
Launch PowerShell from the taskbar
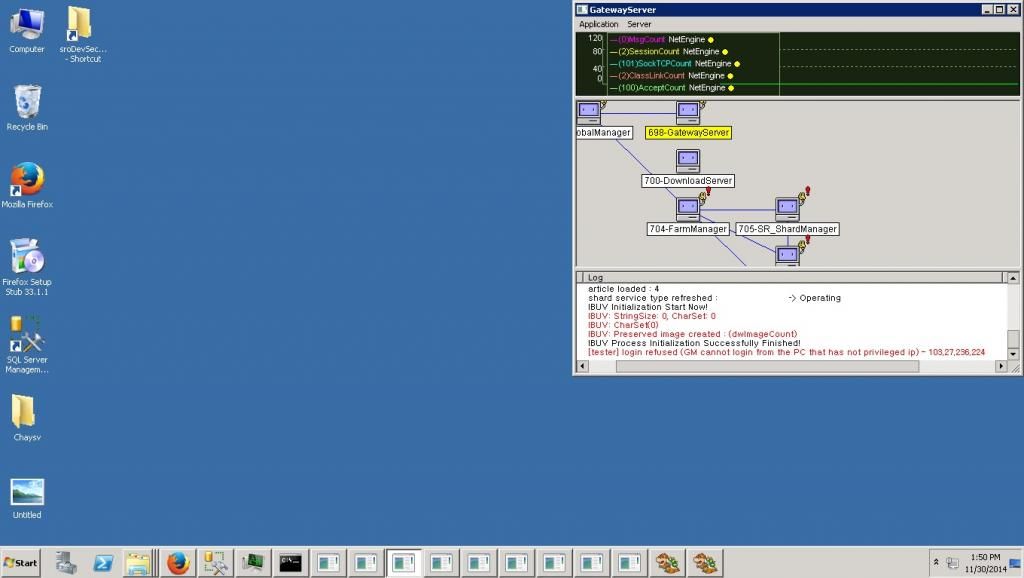102,563
